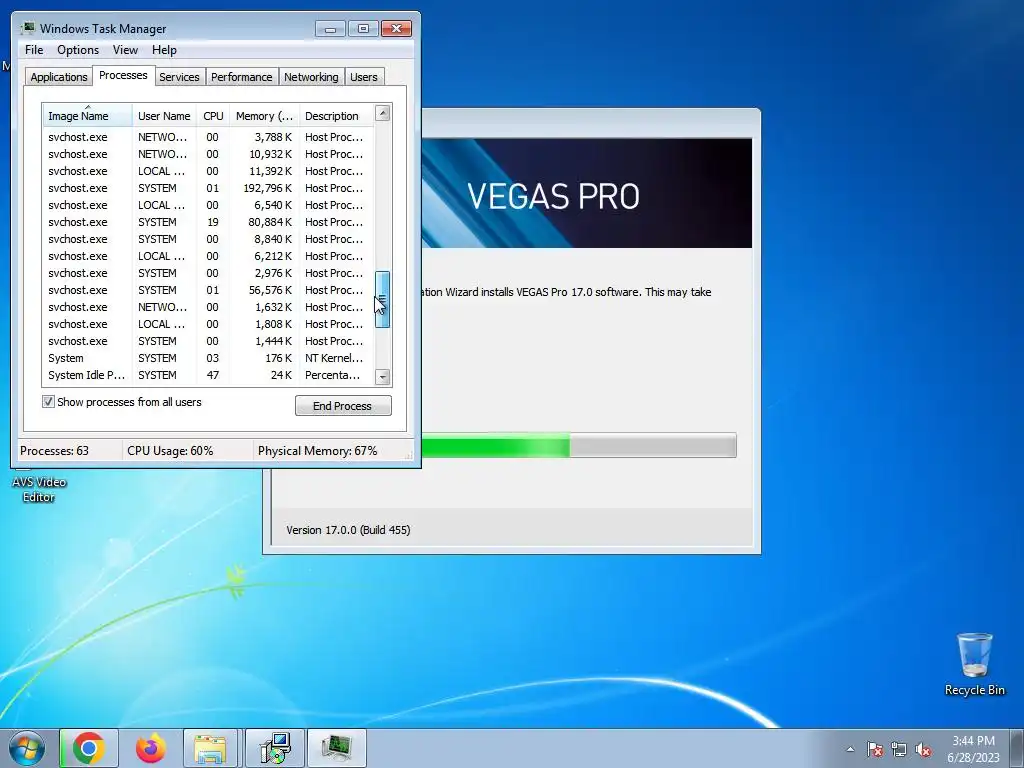Switch to the Applications tab
Screen dimensions: 1024x768
click(59, 77)
